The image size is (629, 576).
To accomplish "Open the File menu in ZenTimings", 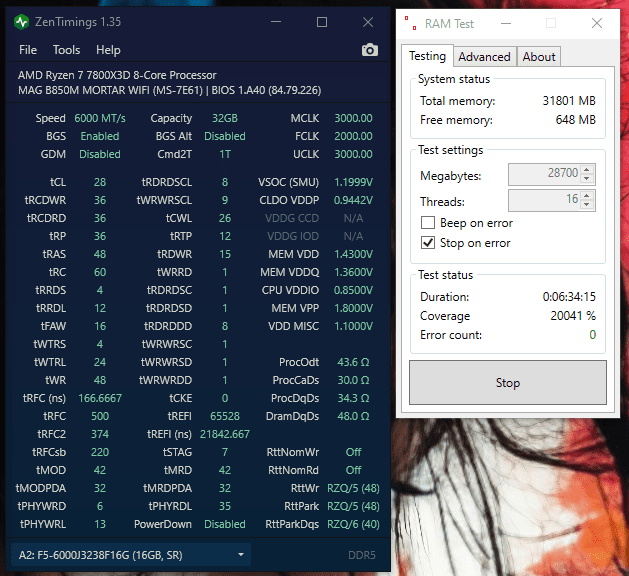I will click(28, 50).
